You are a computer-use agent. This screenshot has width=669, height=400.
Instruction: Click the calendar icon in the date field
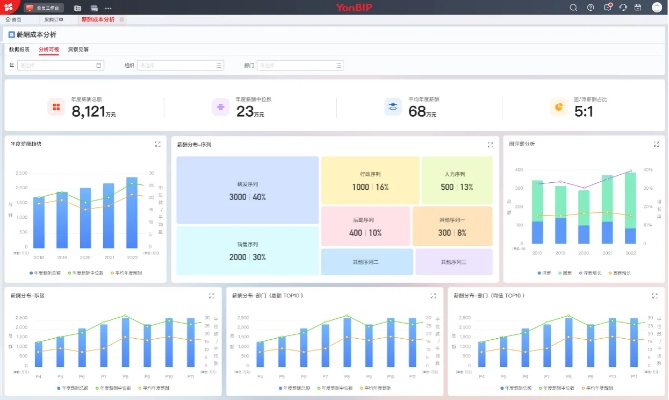pyautogui.click(x=99, y=66)
